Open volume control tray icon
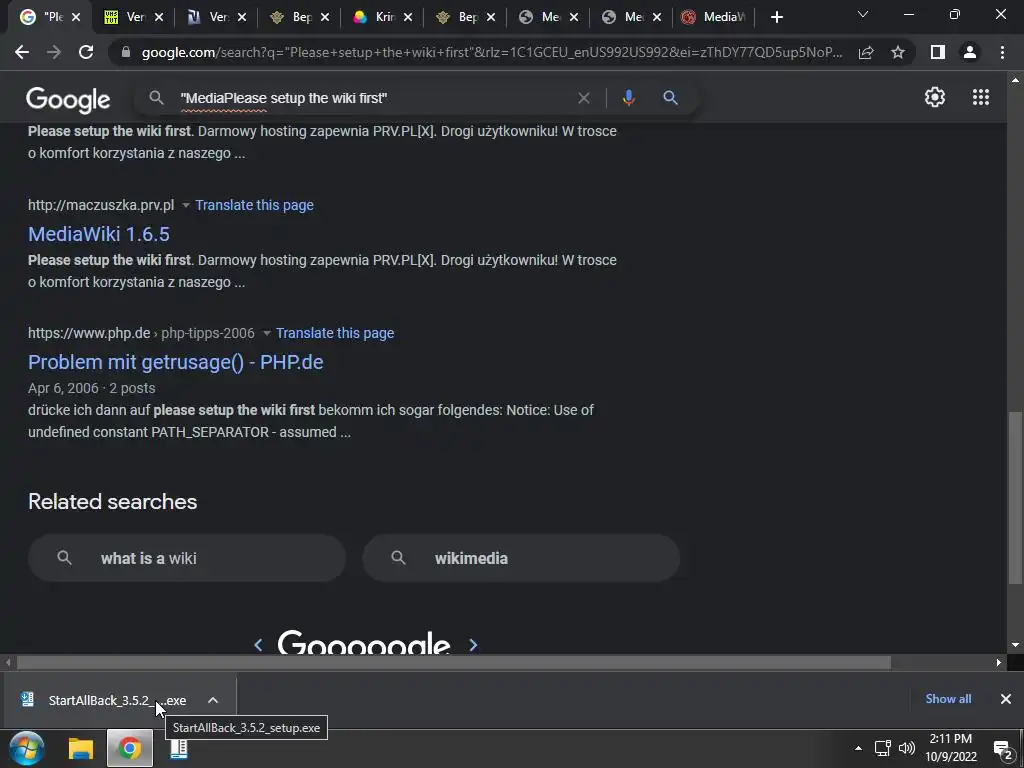The width and height of the screenshot is (1024, 768). click(x=906, y=748)
